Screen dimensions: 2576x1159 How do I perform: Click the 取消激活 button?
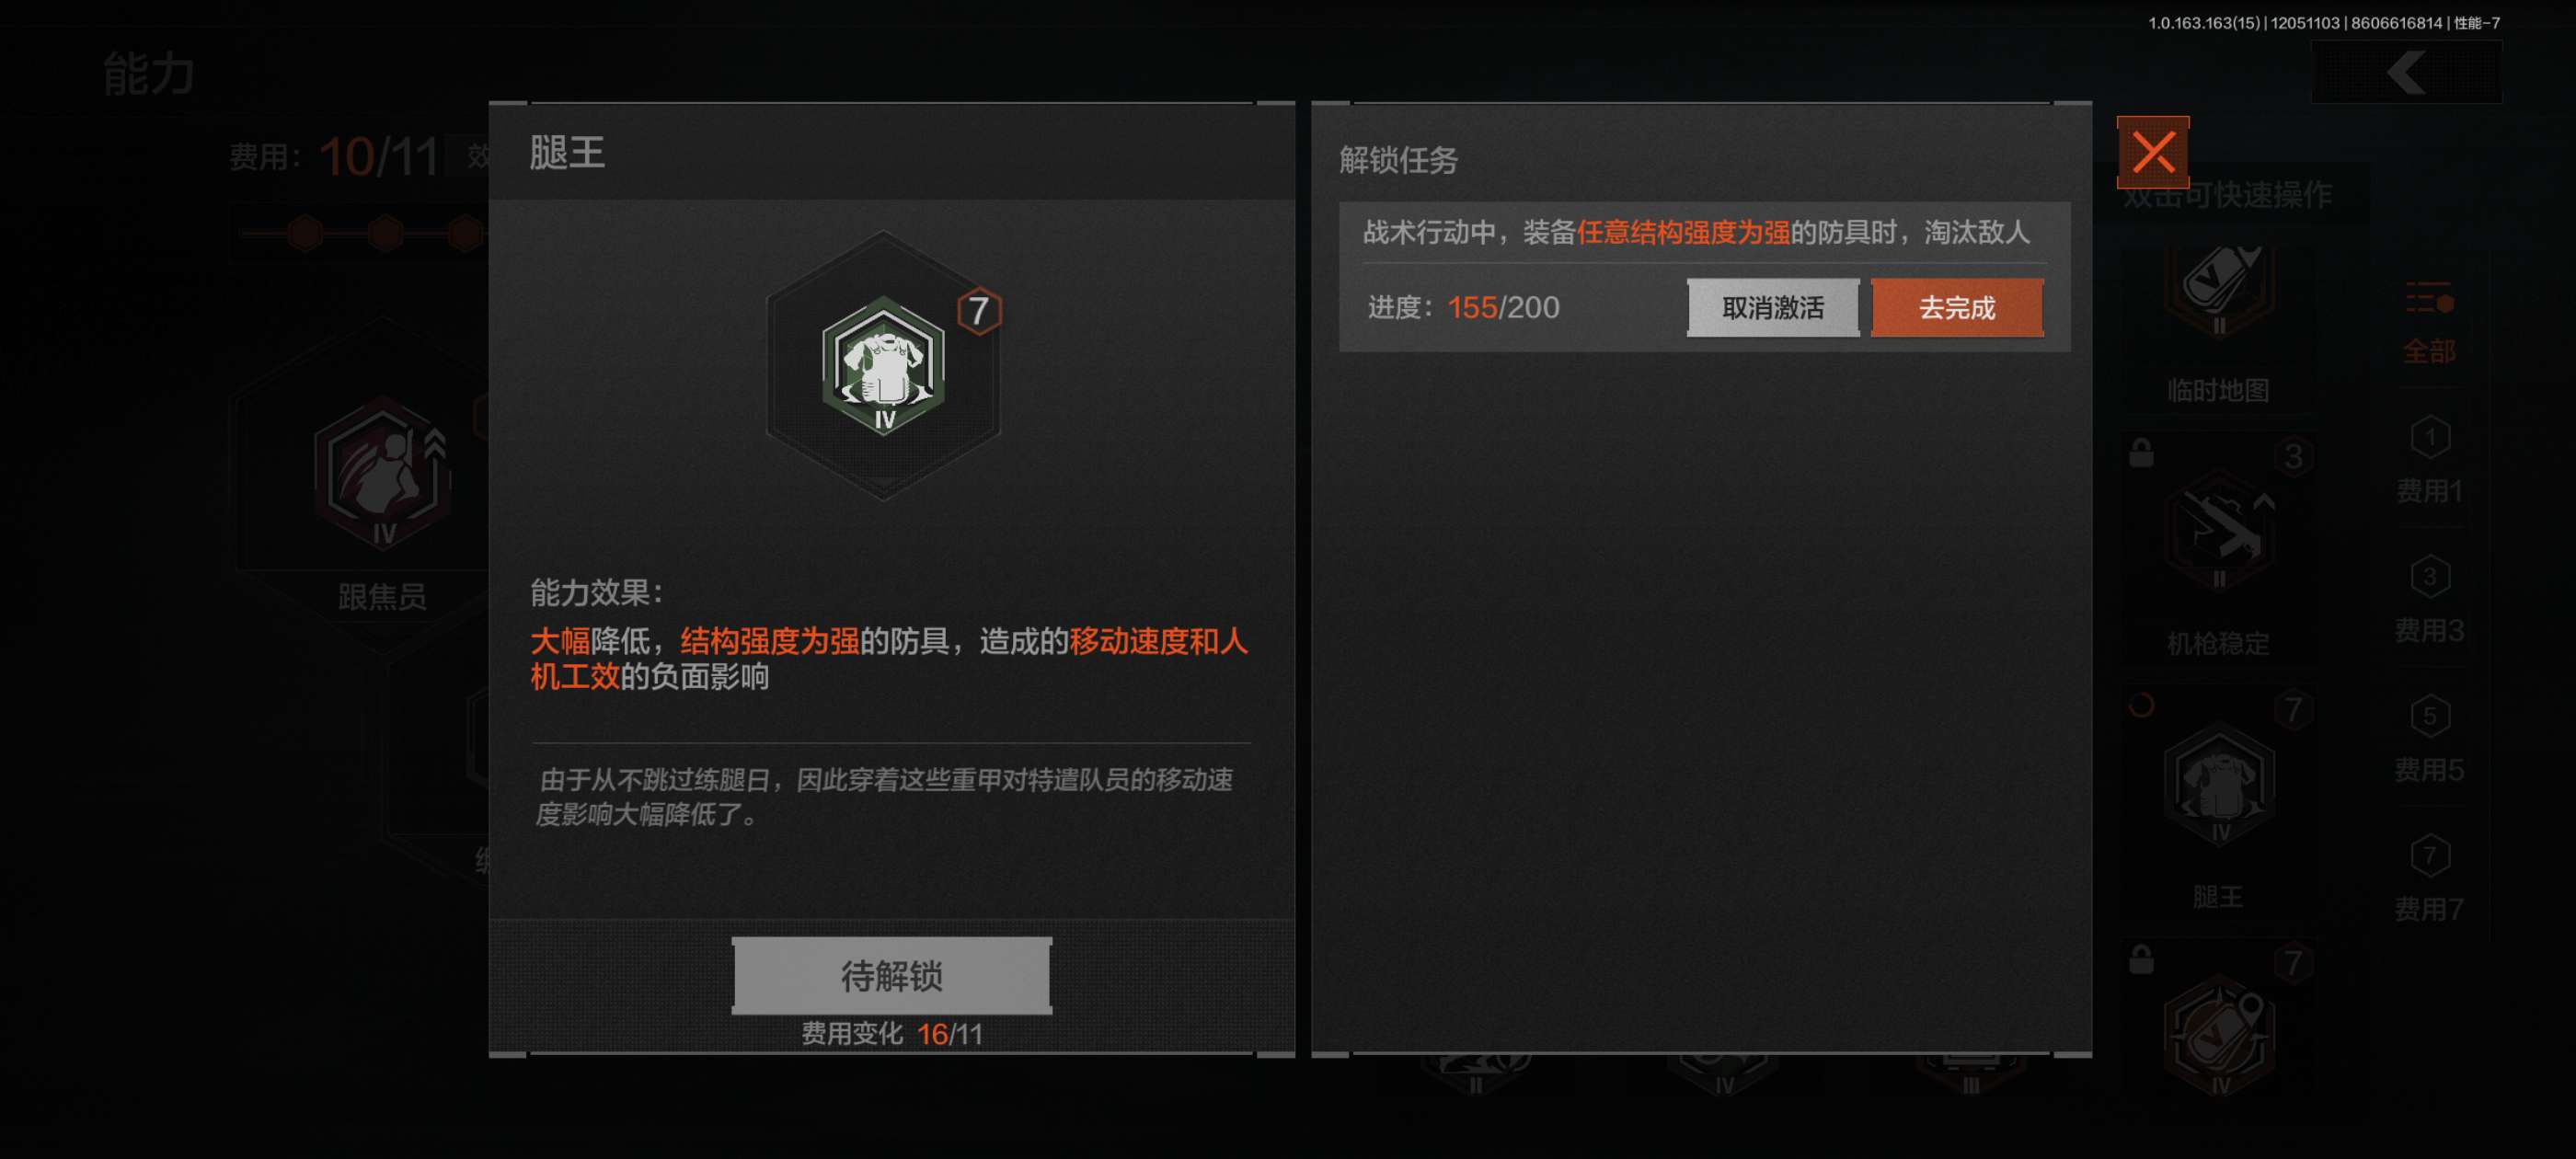tap(1773, 308)
